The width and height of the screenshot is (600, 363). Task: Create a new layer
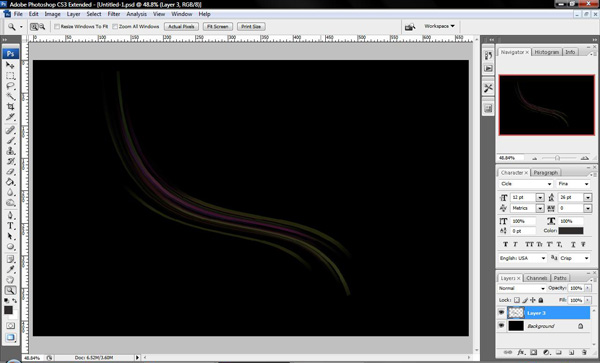[x=571, y=352]
